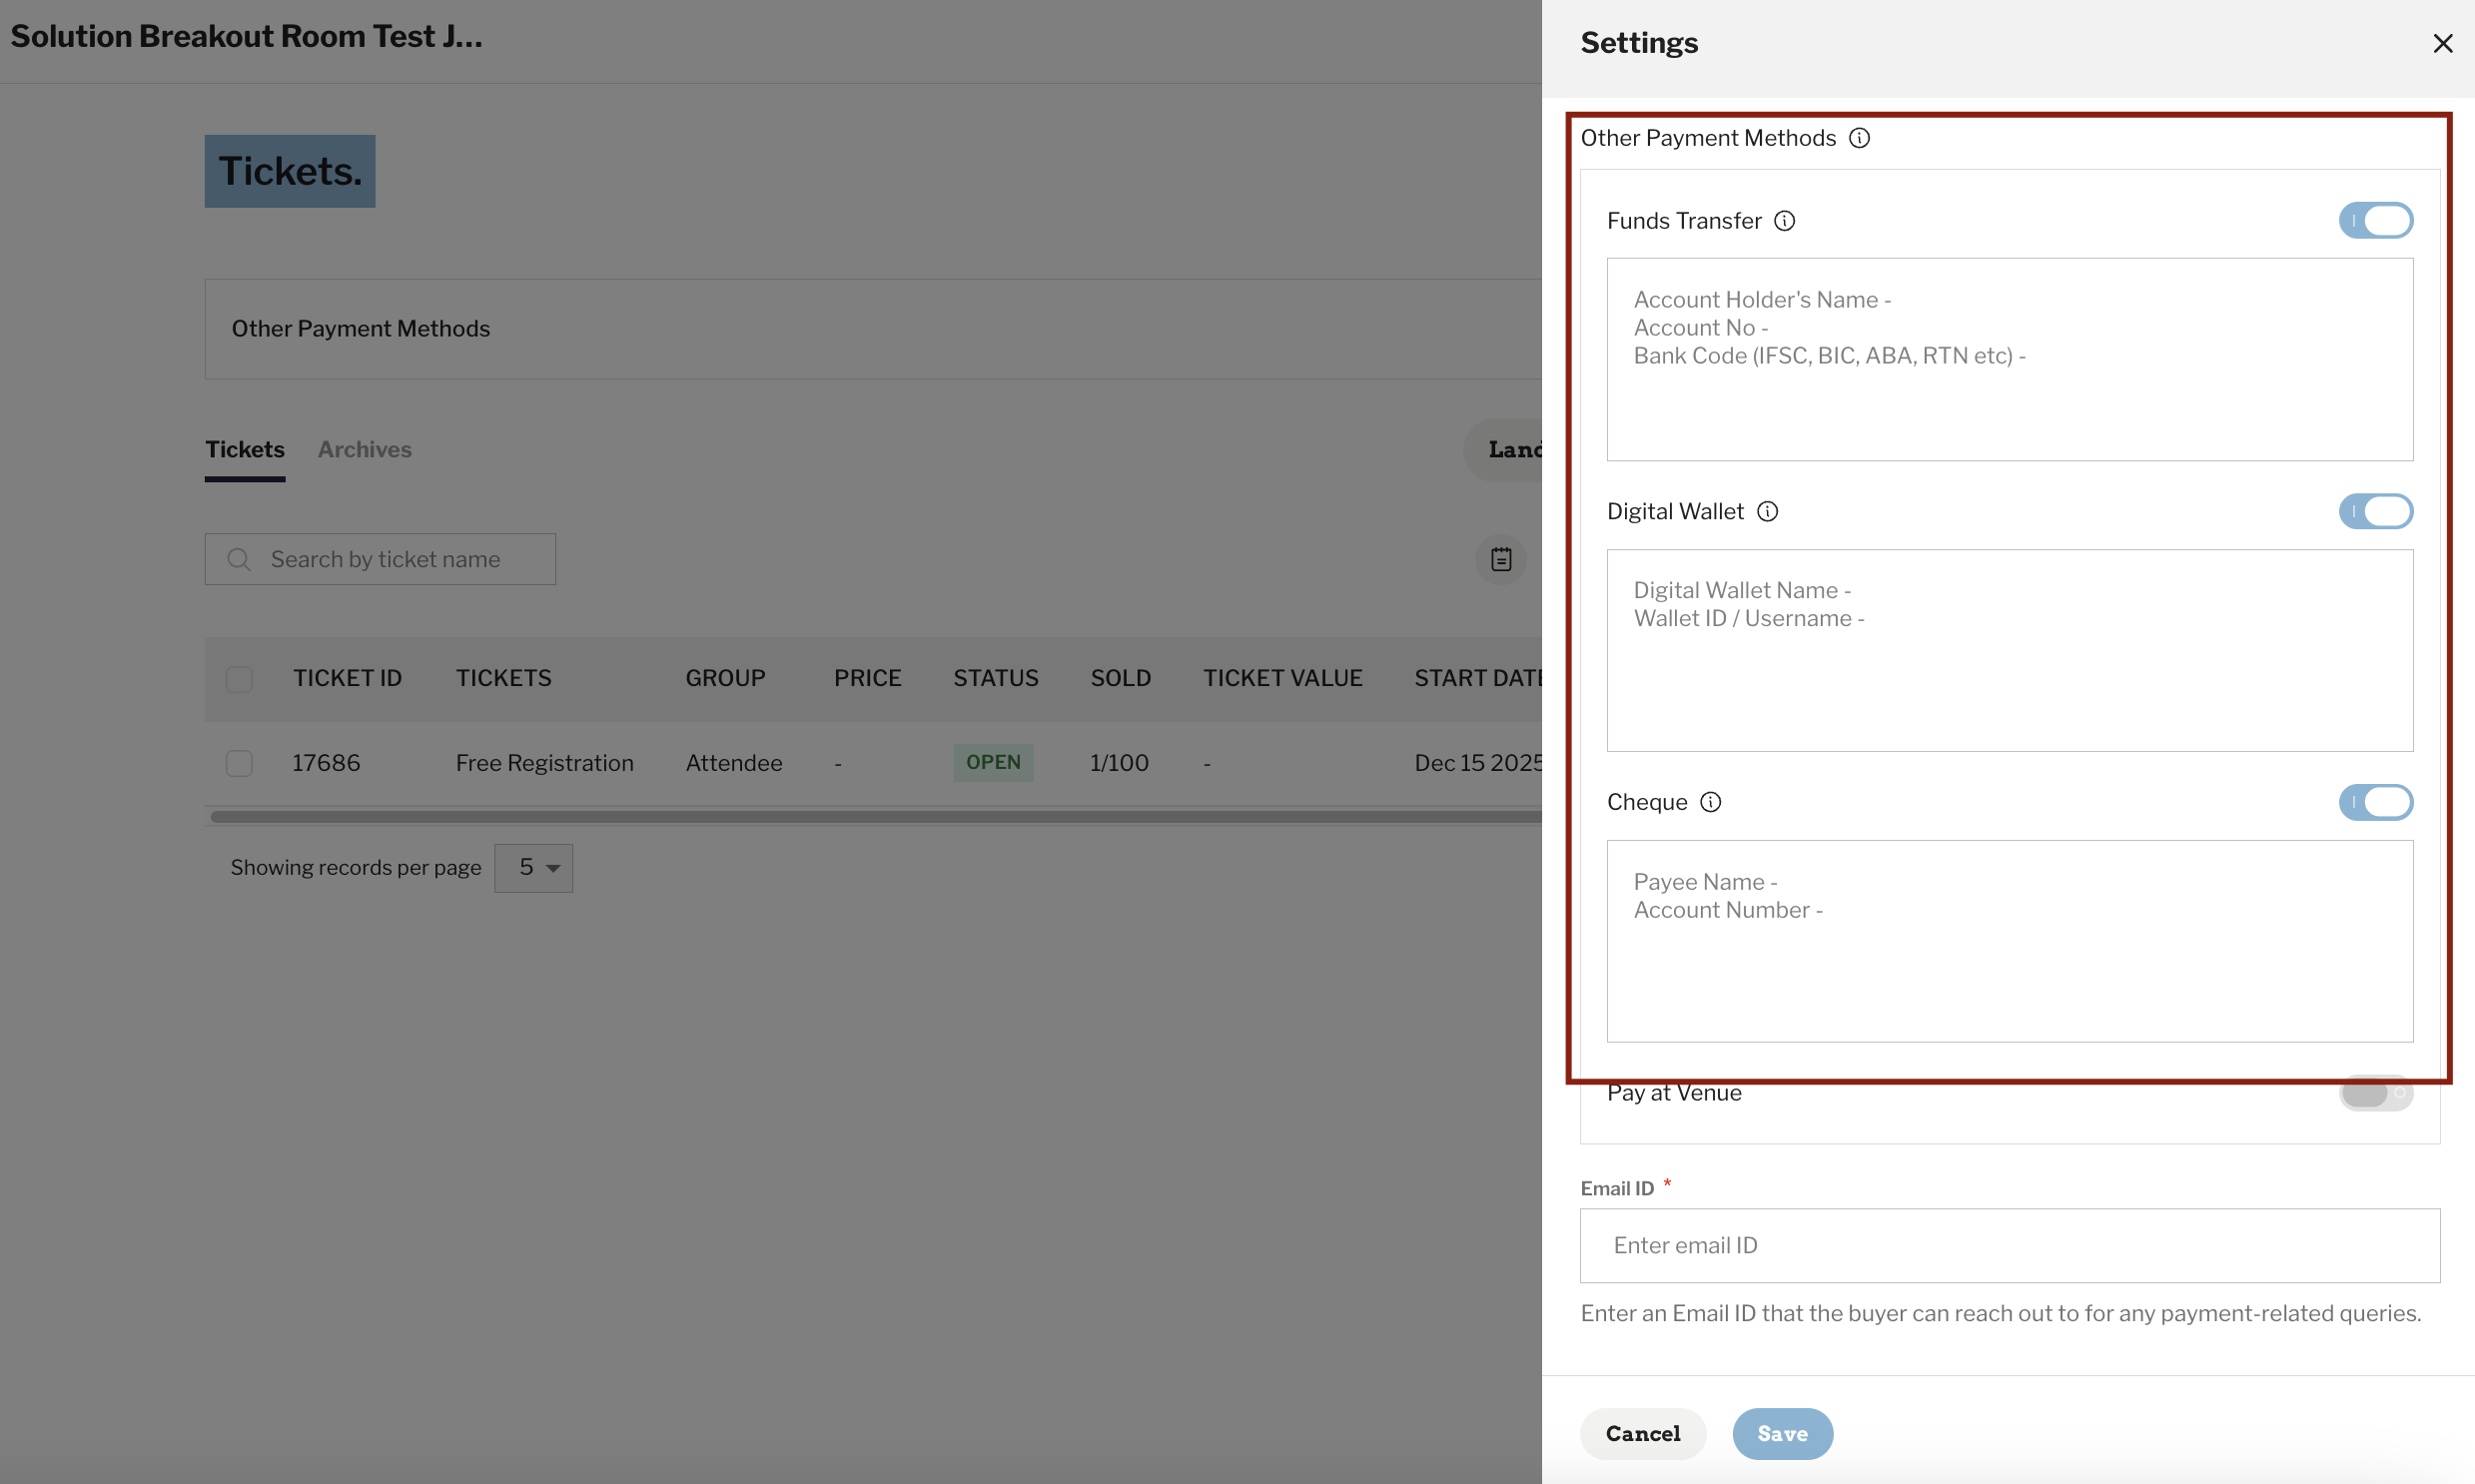Click the Email ID field label
This screenshot has width=2475, height=1484.
coord(1617,1189)
